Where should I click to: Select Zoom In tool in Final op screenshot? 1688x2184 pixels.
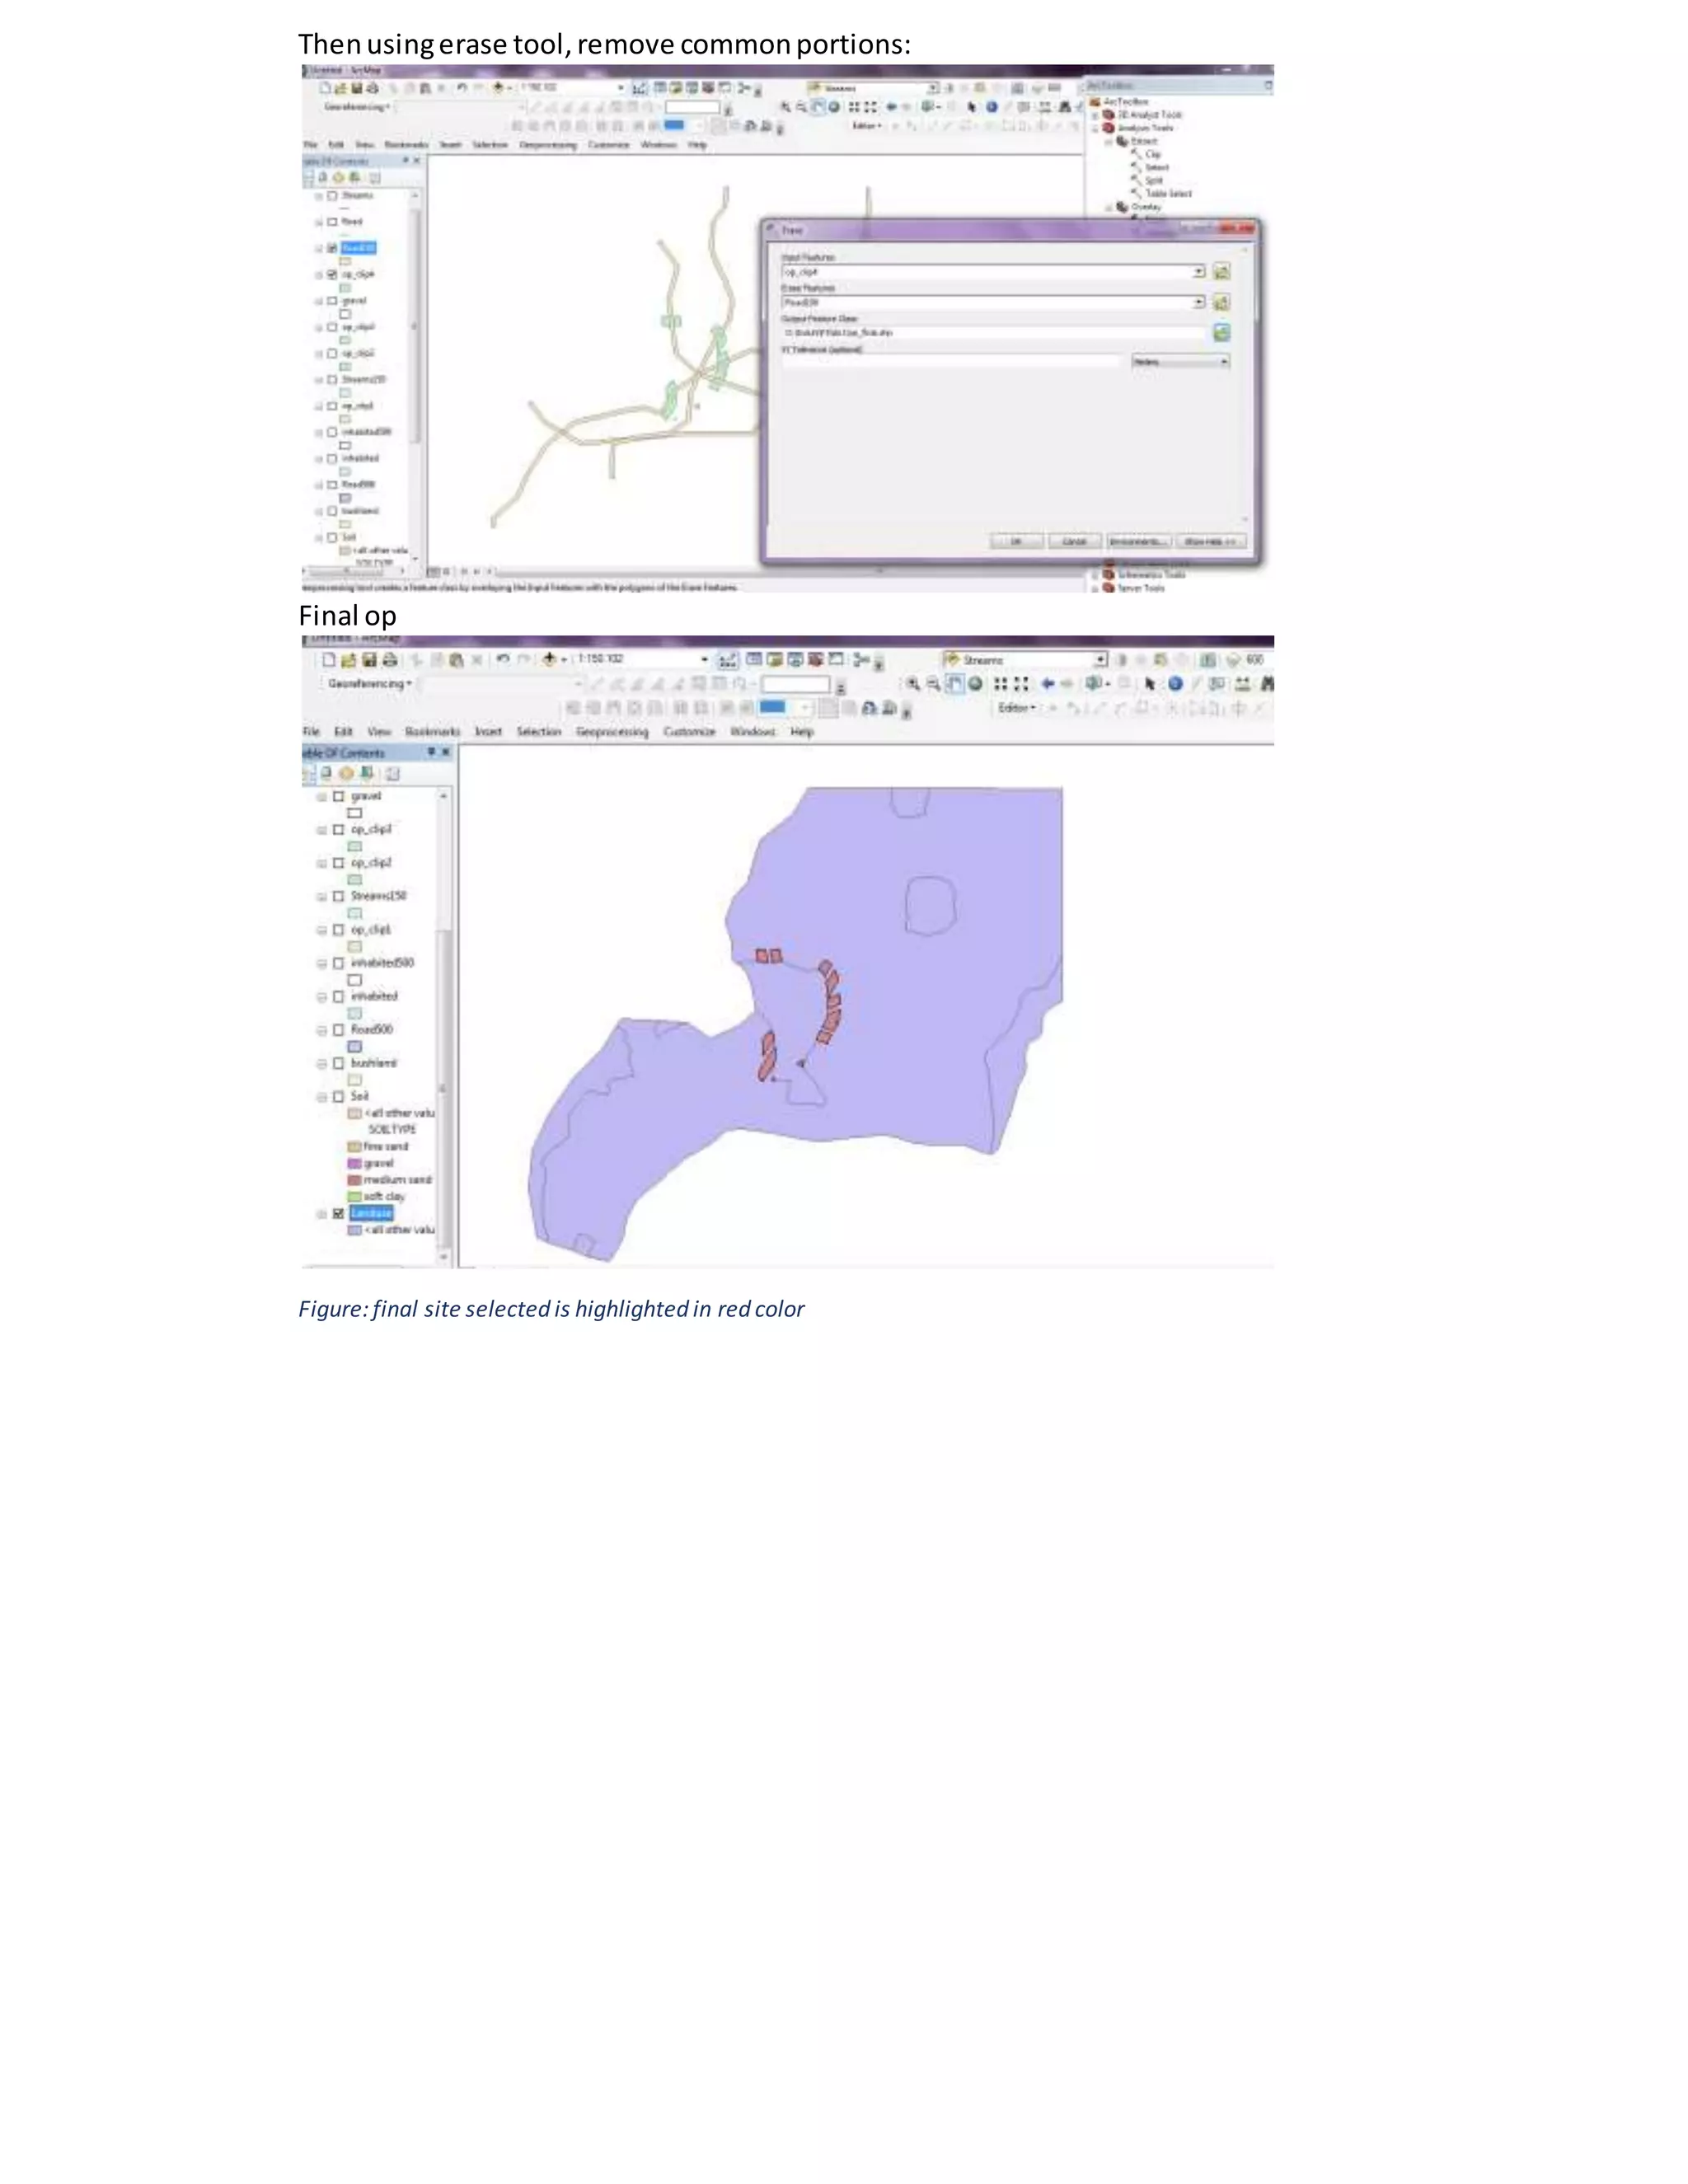click(913, 684)
